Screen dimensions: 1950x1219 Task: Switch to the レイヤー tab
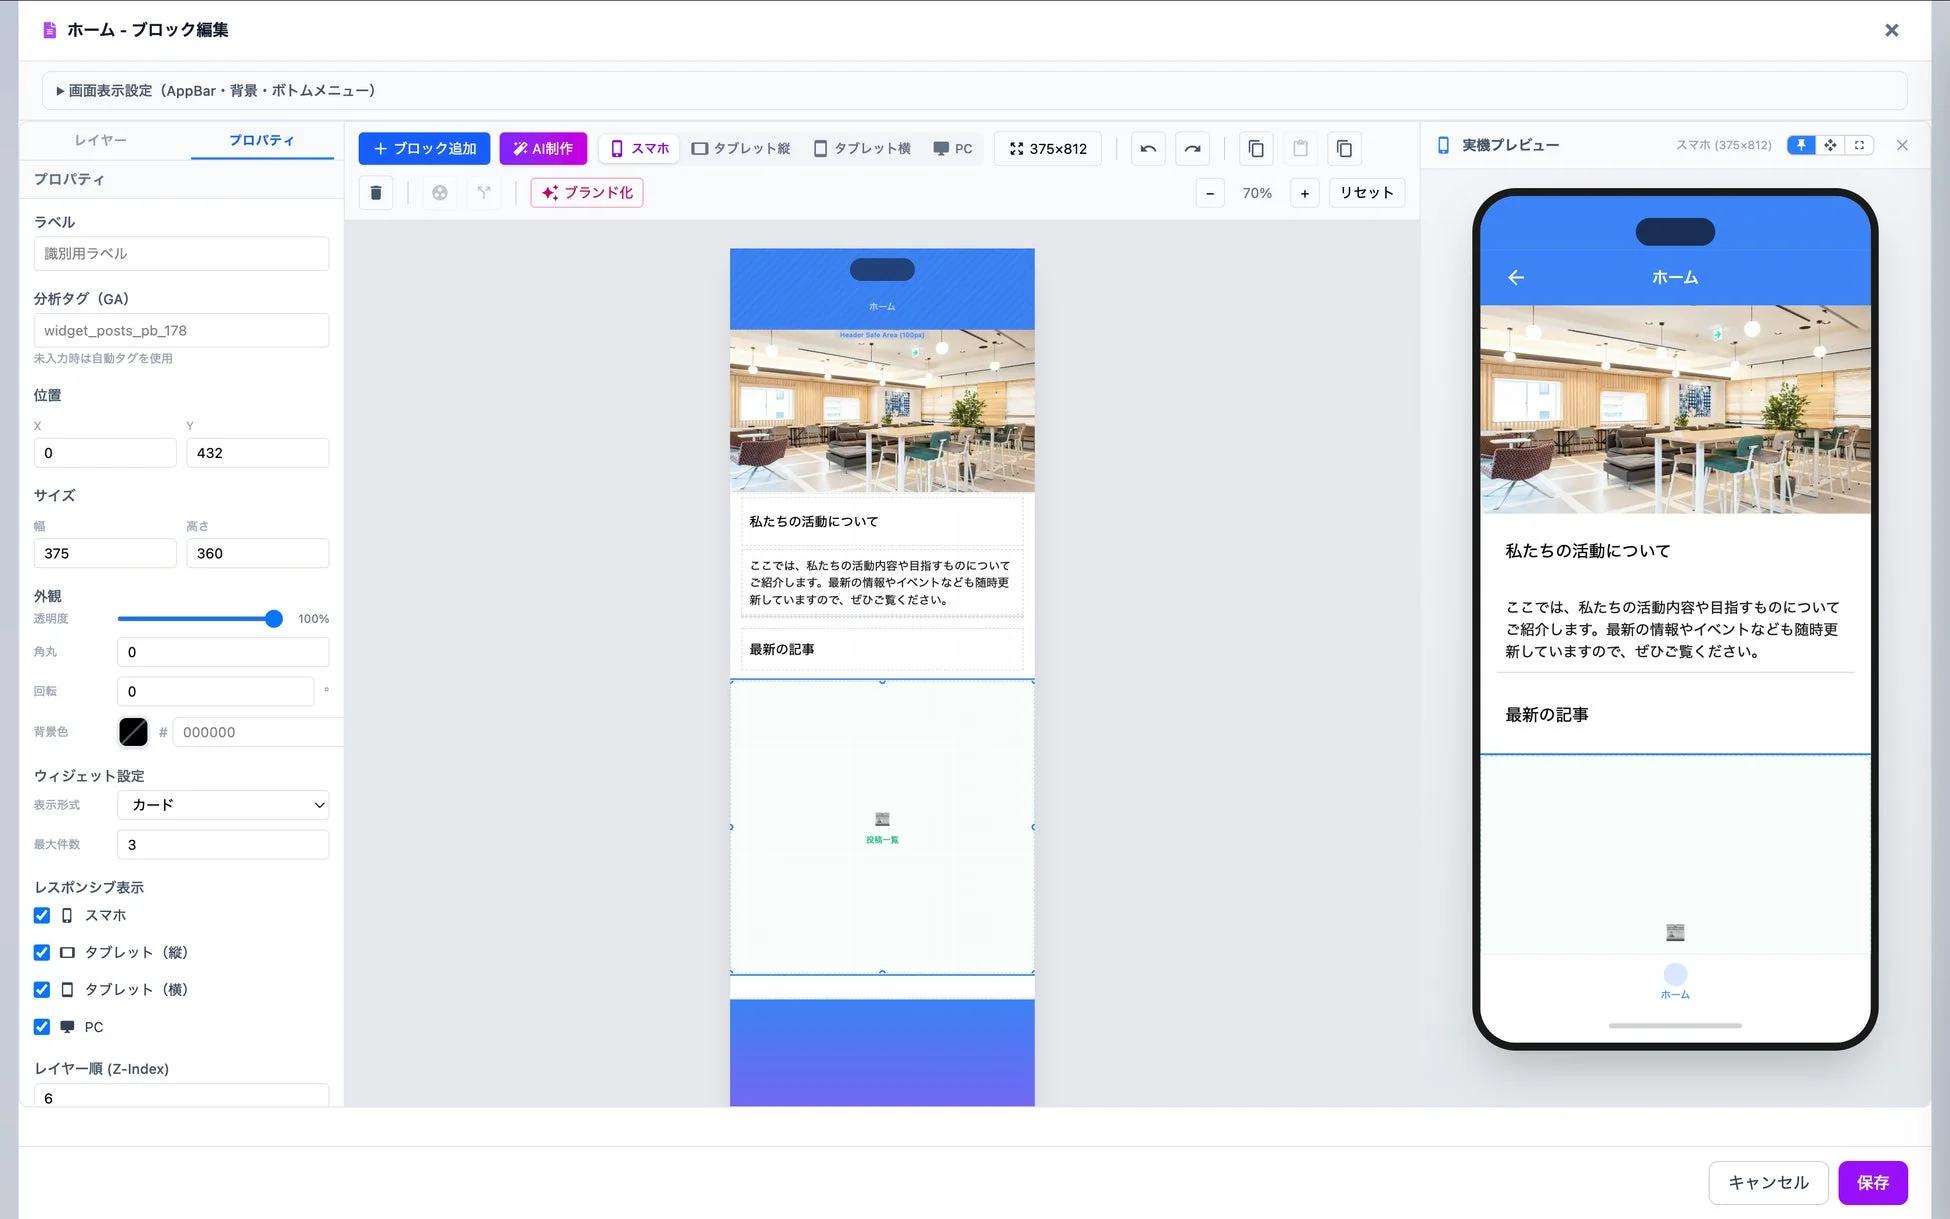(101, 140)
